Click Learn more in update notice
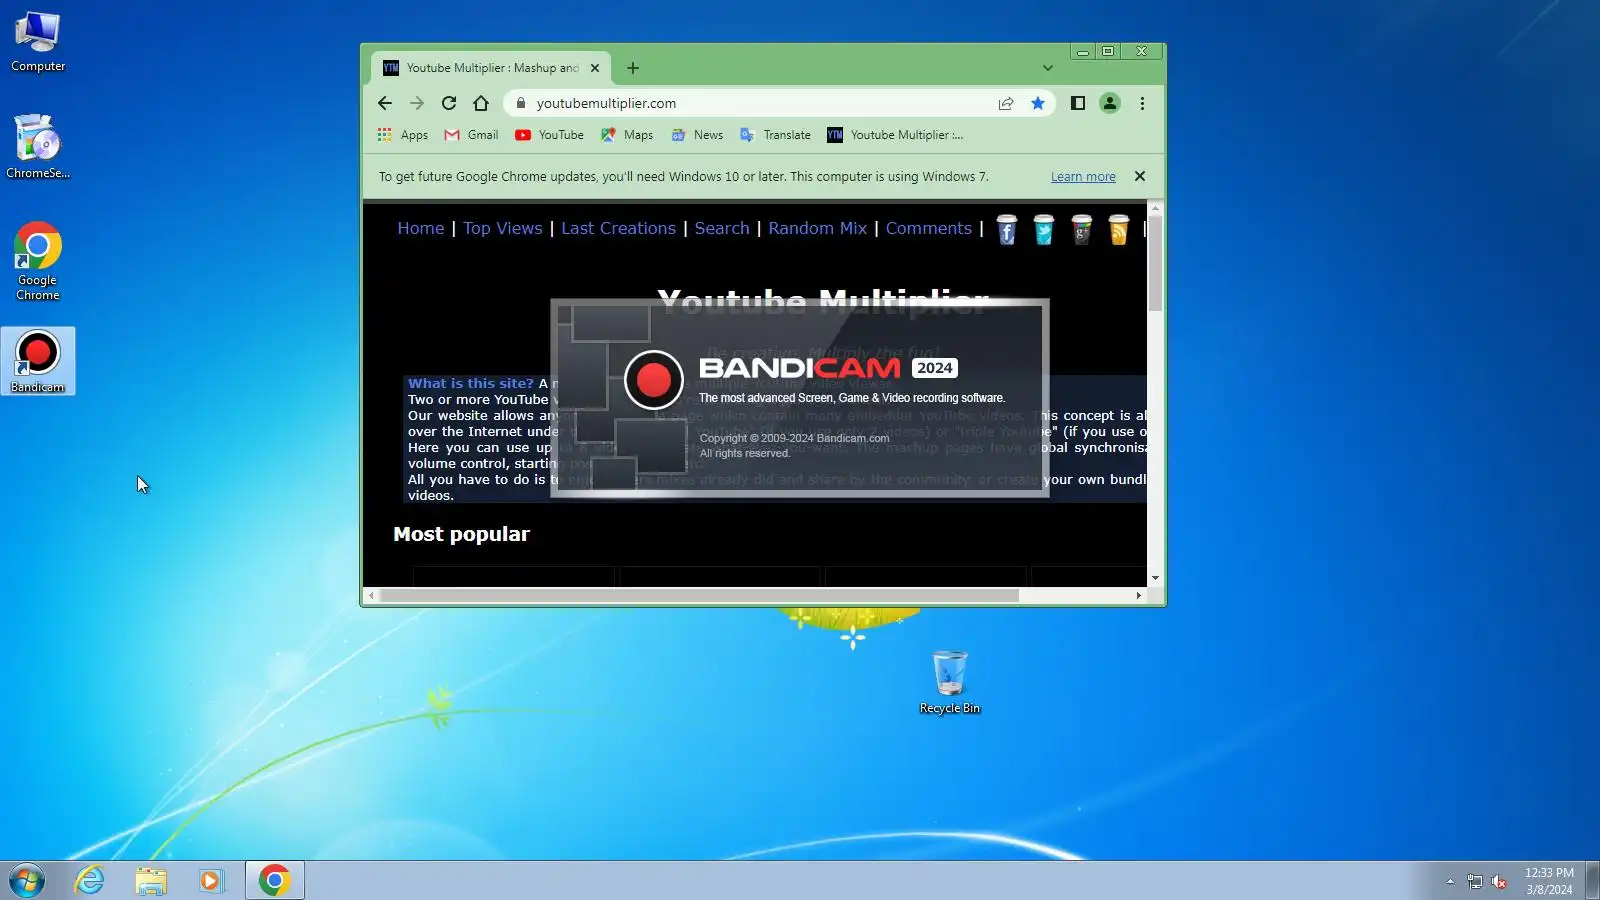 click(x=1083, y=176)
